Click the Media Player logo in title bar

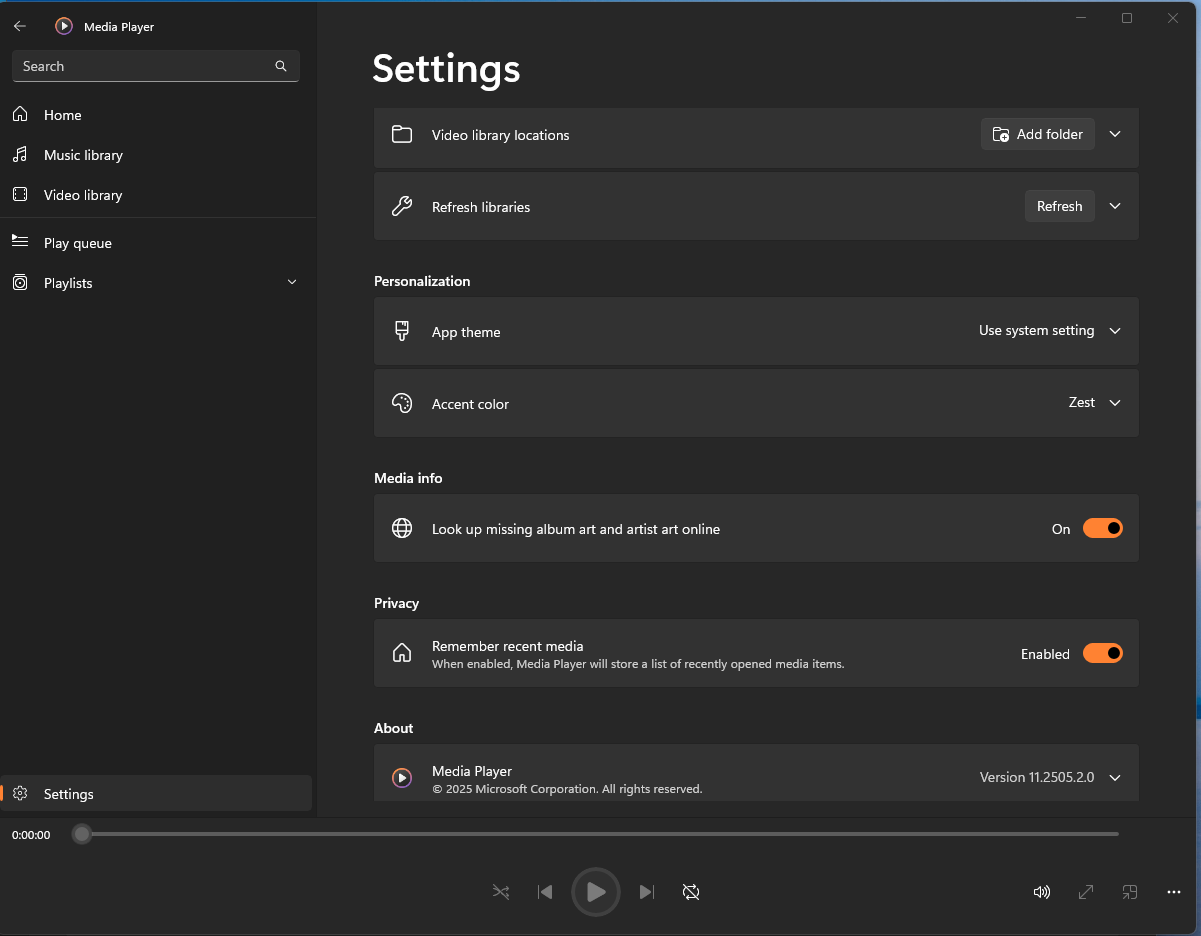coord(64,27)
